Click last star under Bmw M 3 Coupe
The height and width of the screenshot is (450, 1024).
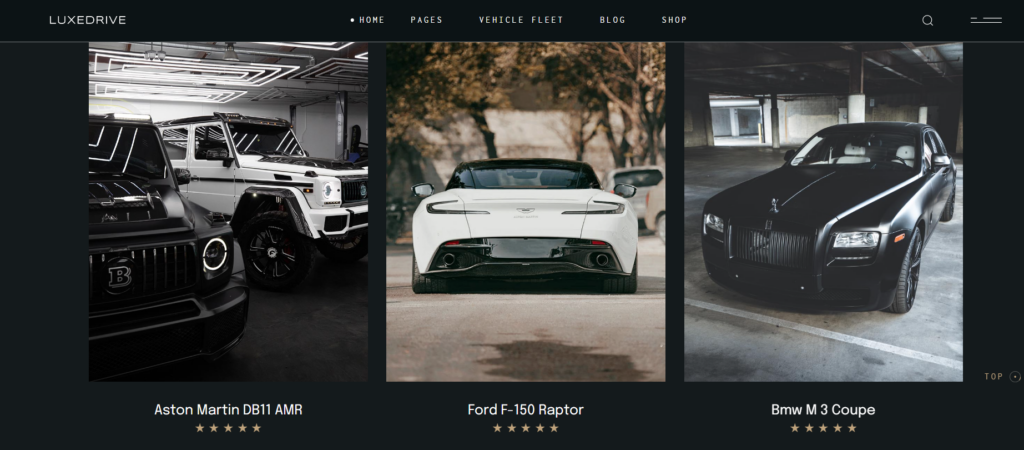click(852, 428)
